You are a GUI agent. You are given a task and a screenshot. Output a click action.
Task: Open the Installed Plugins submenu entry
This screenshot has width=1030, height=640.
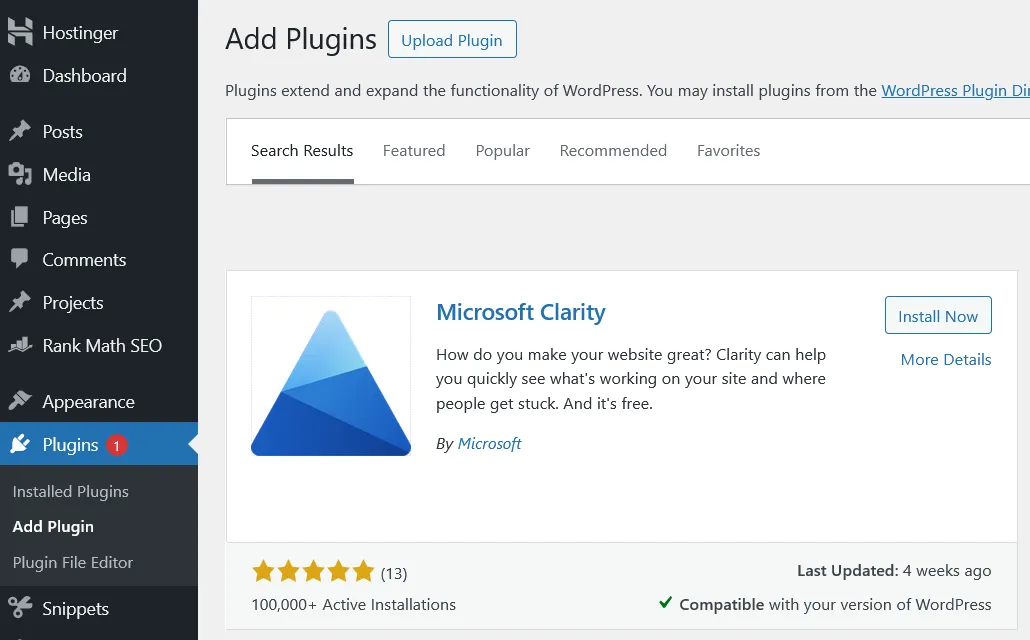70,491
